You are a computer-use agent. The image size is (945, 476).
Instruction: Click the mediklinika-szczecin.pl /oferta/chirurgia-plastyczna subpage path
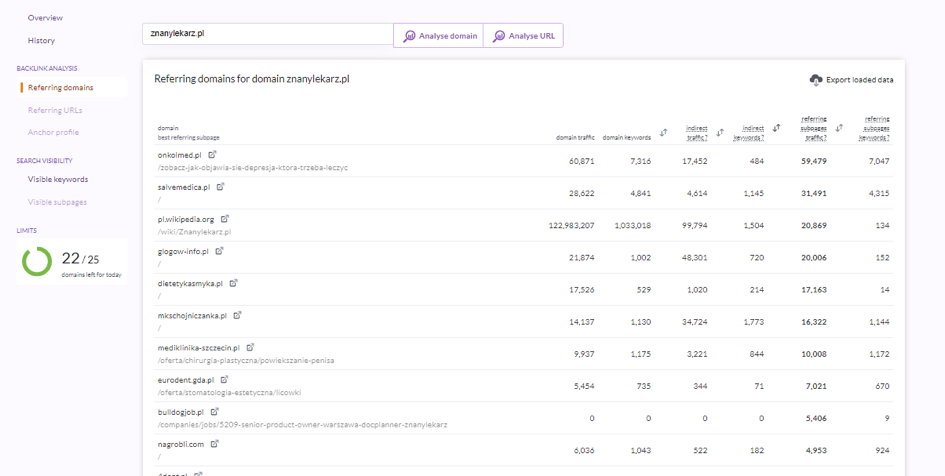point(246,360)
